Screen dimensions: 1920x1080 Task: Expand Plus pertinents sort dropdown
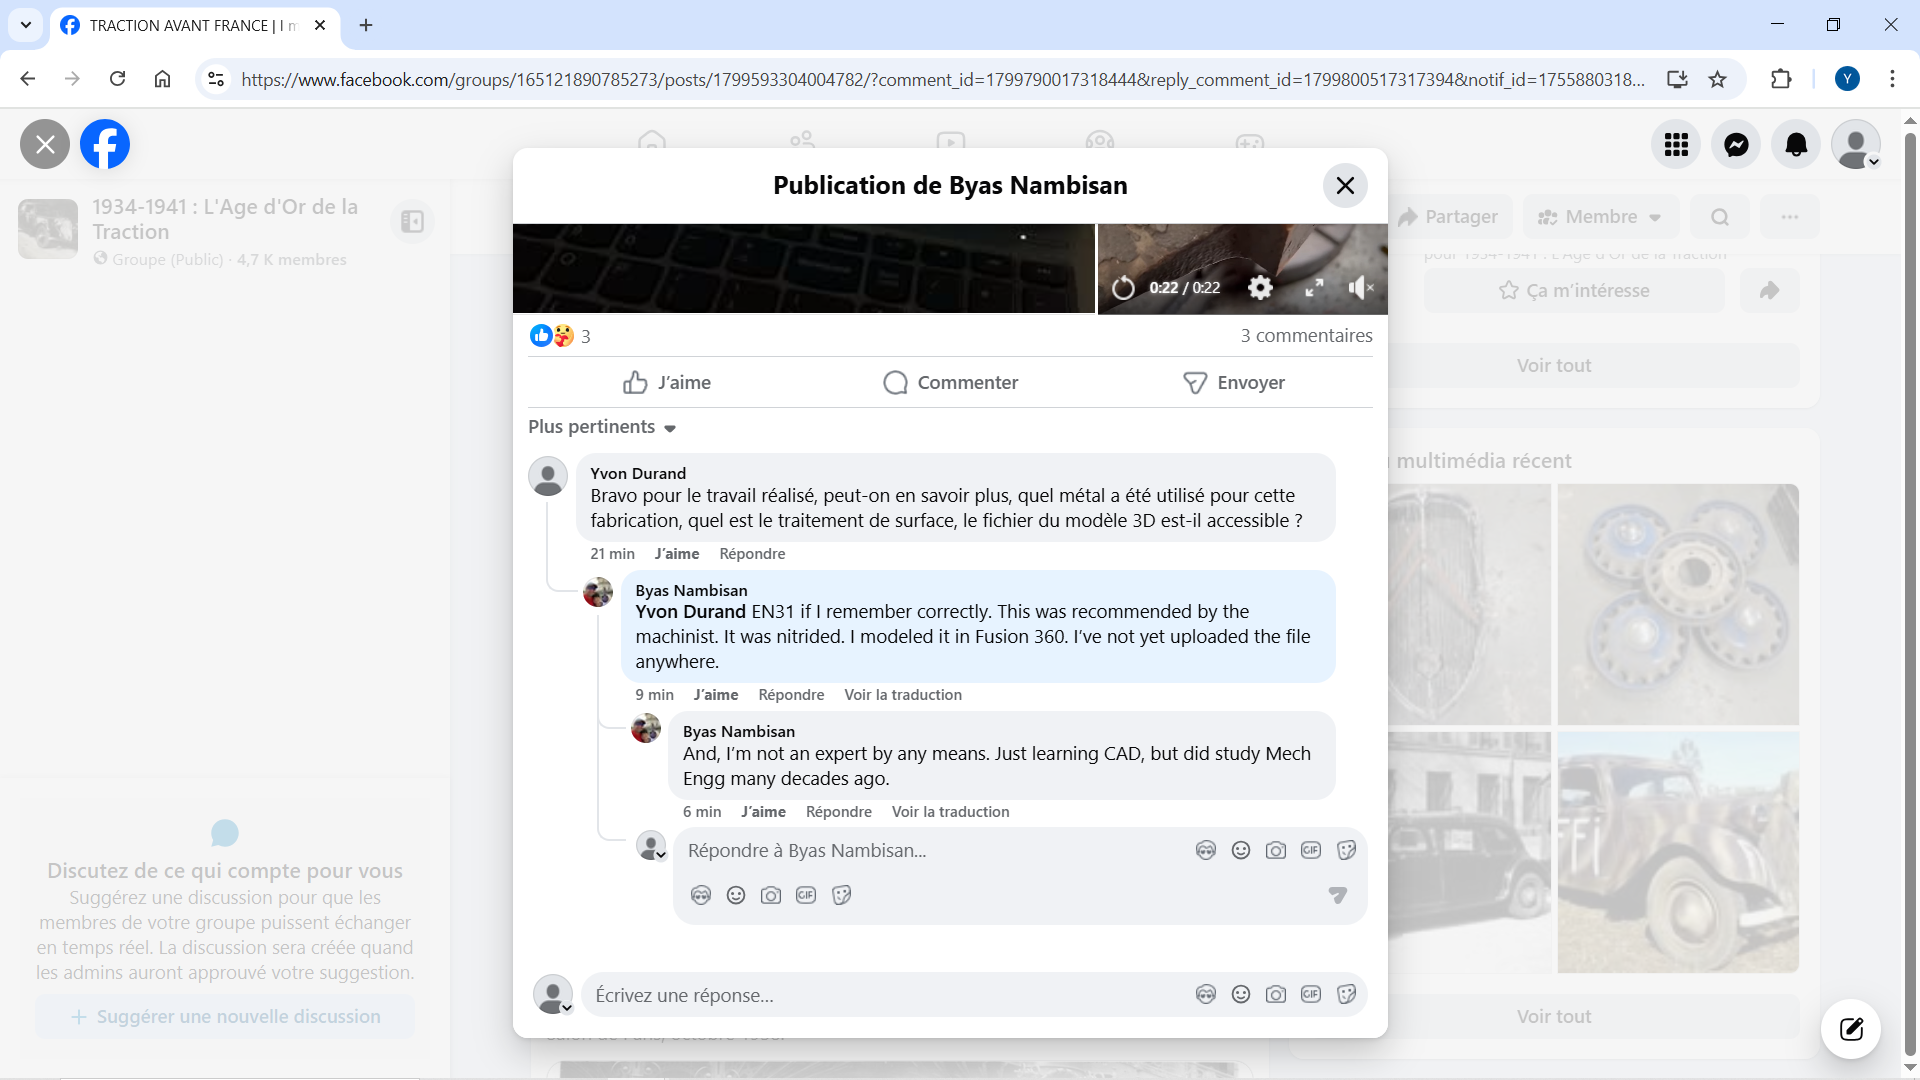tap(602, 427)
